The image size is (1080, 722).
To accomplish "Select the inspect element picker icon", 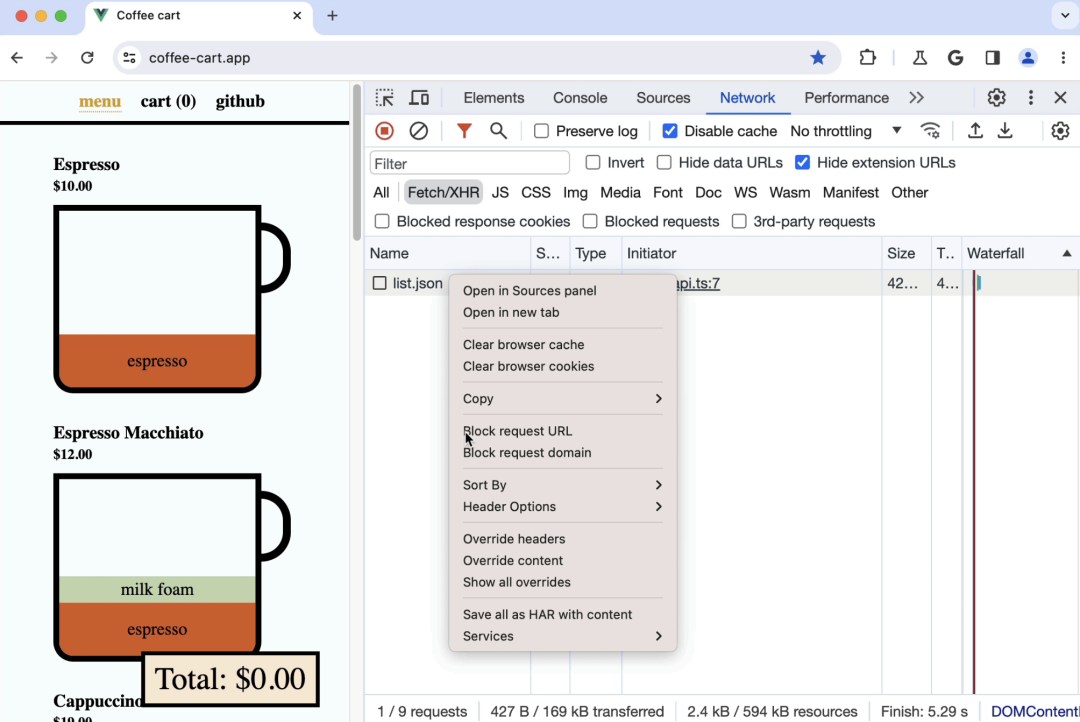I will click(384, 98).
